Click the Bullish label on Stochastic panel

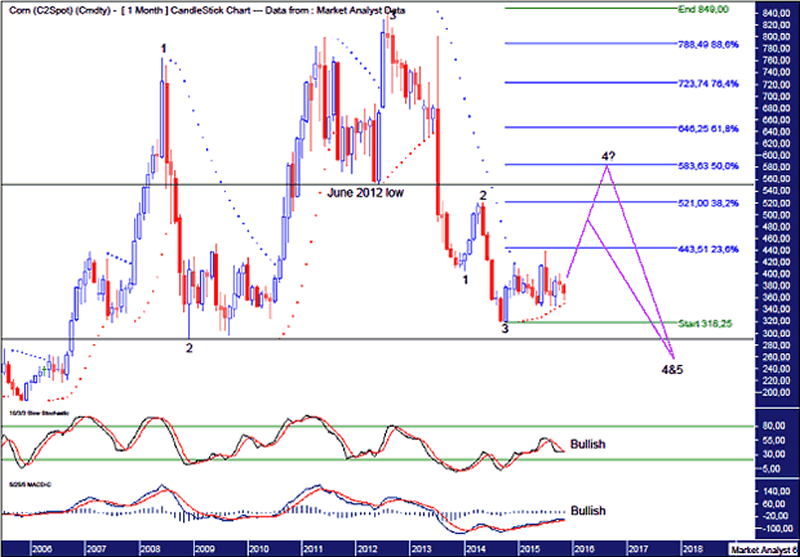coord(588,443)
